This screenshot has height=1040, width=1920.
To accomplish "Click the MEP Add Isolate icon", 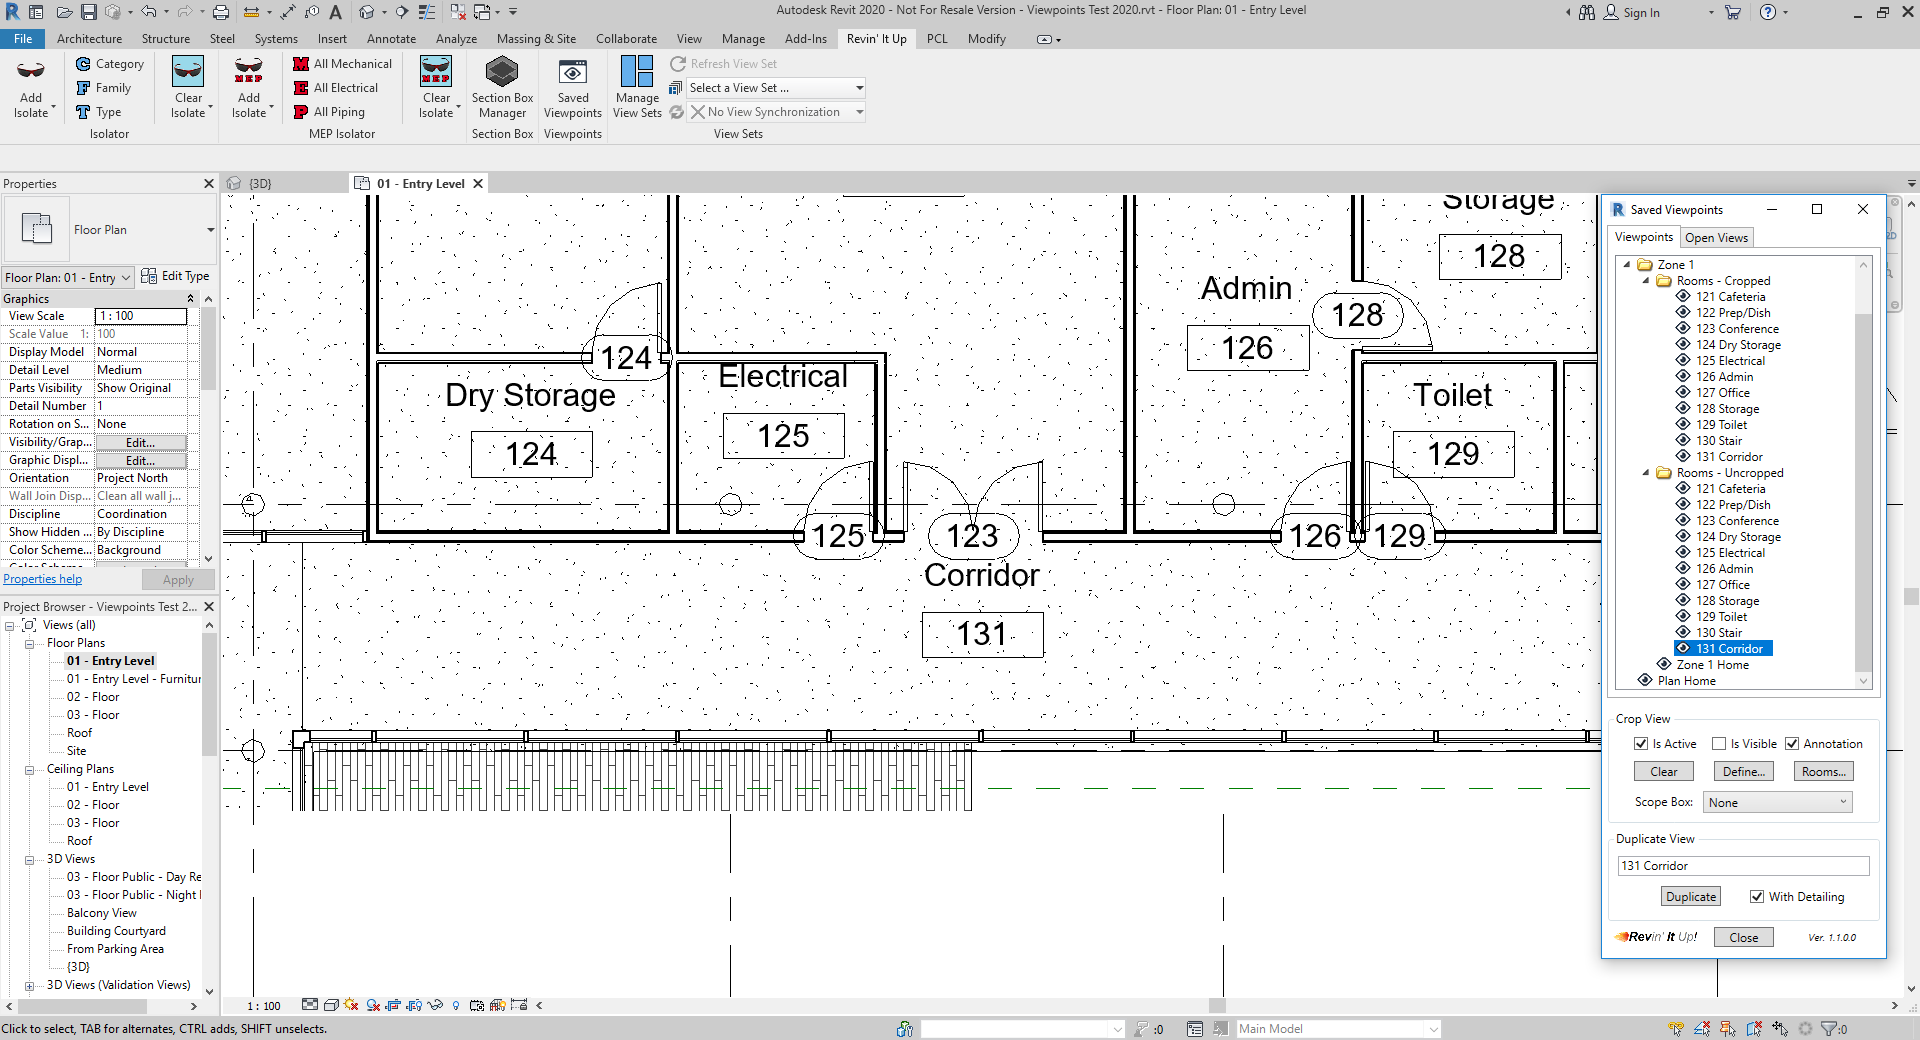I will pyautogui.click(x=248, y=71).
